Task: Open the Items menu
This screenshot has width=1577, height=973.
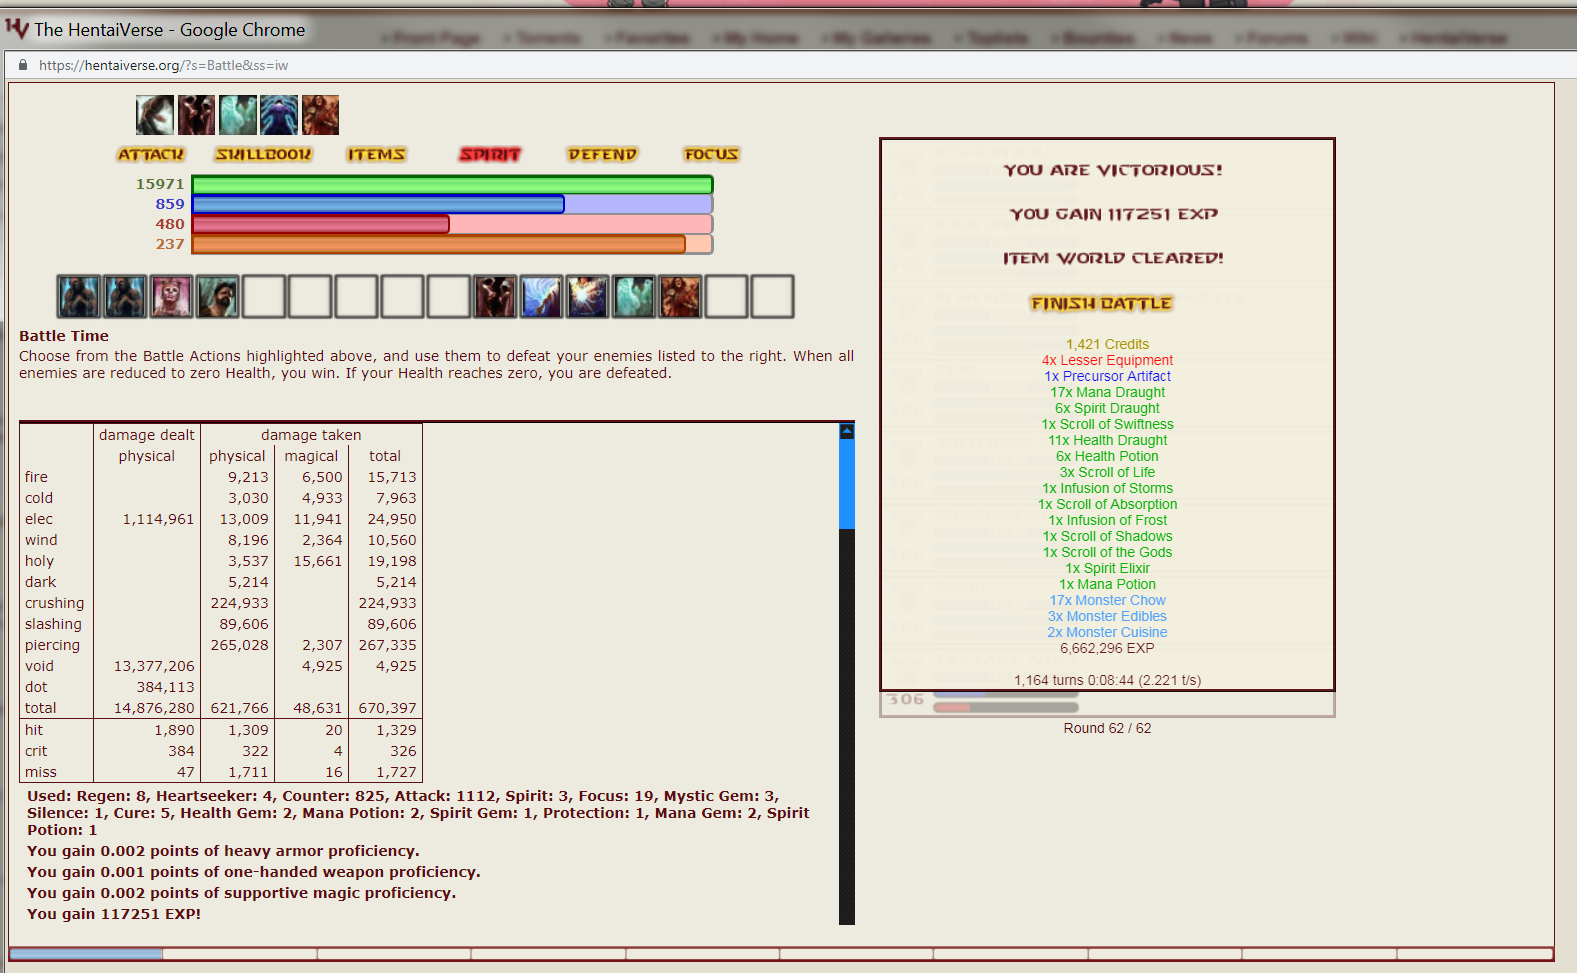Action: pyautogui.click(x=376, y=154)
